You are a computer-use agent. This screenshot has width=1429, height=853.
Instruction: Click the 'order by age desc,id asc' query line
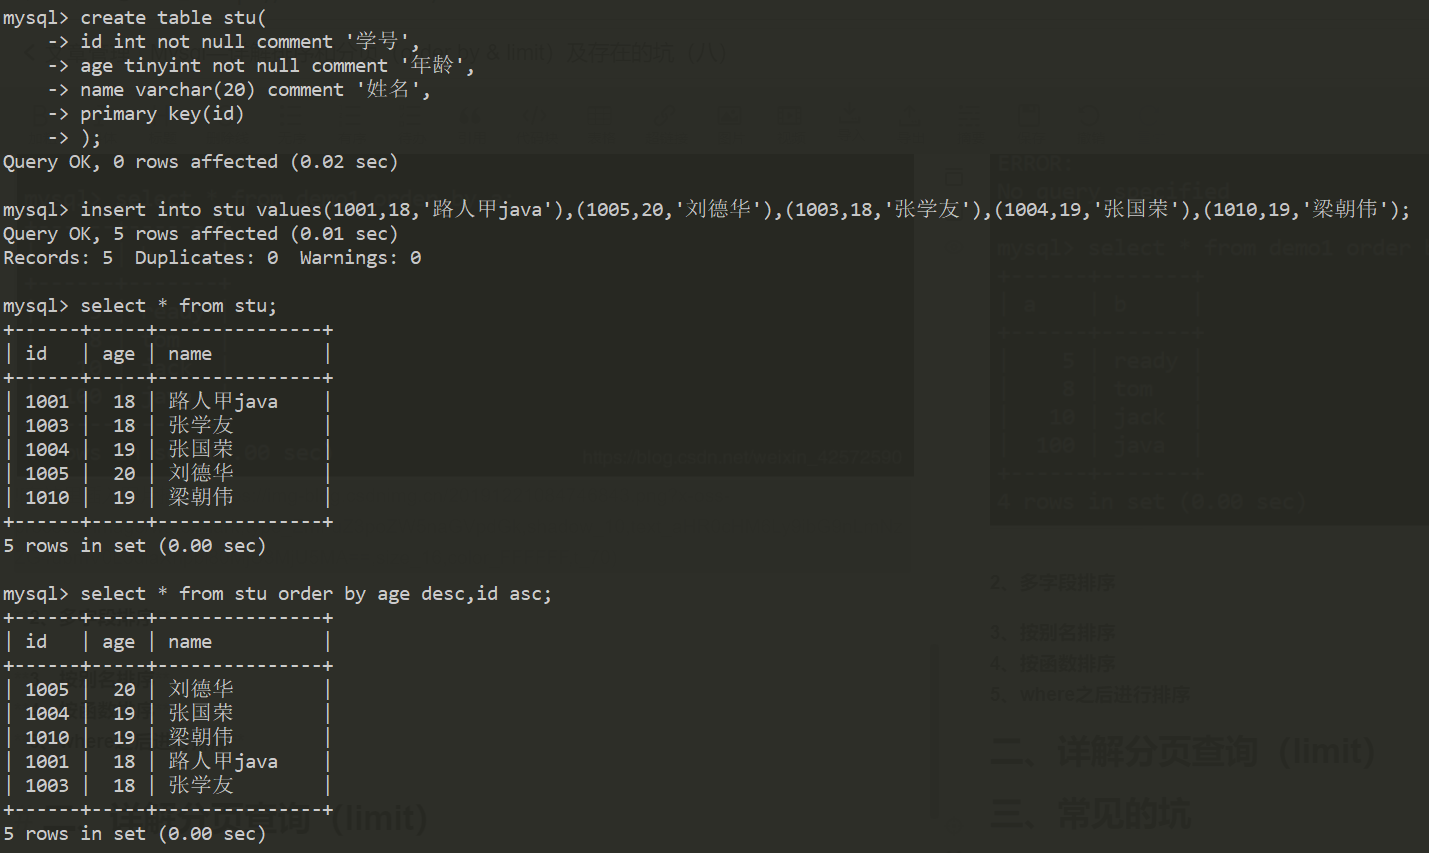278,594
